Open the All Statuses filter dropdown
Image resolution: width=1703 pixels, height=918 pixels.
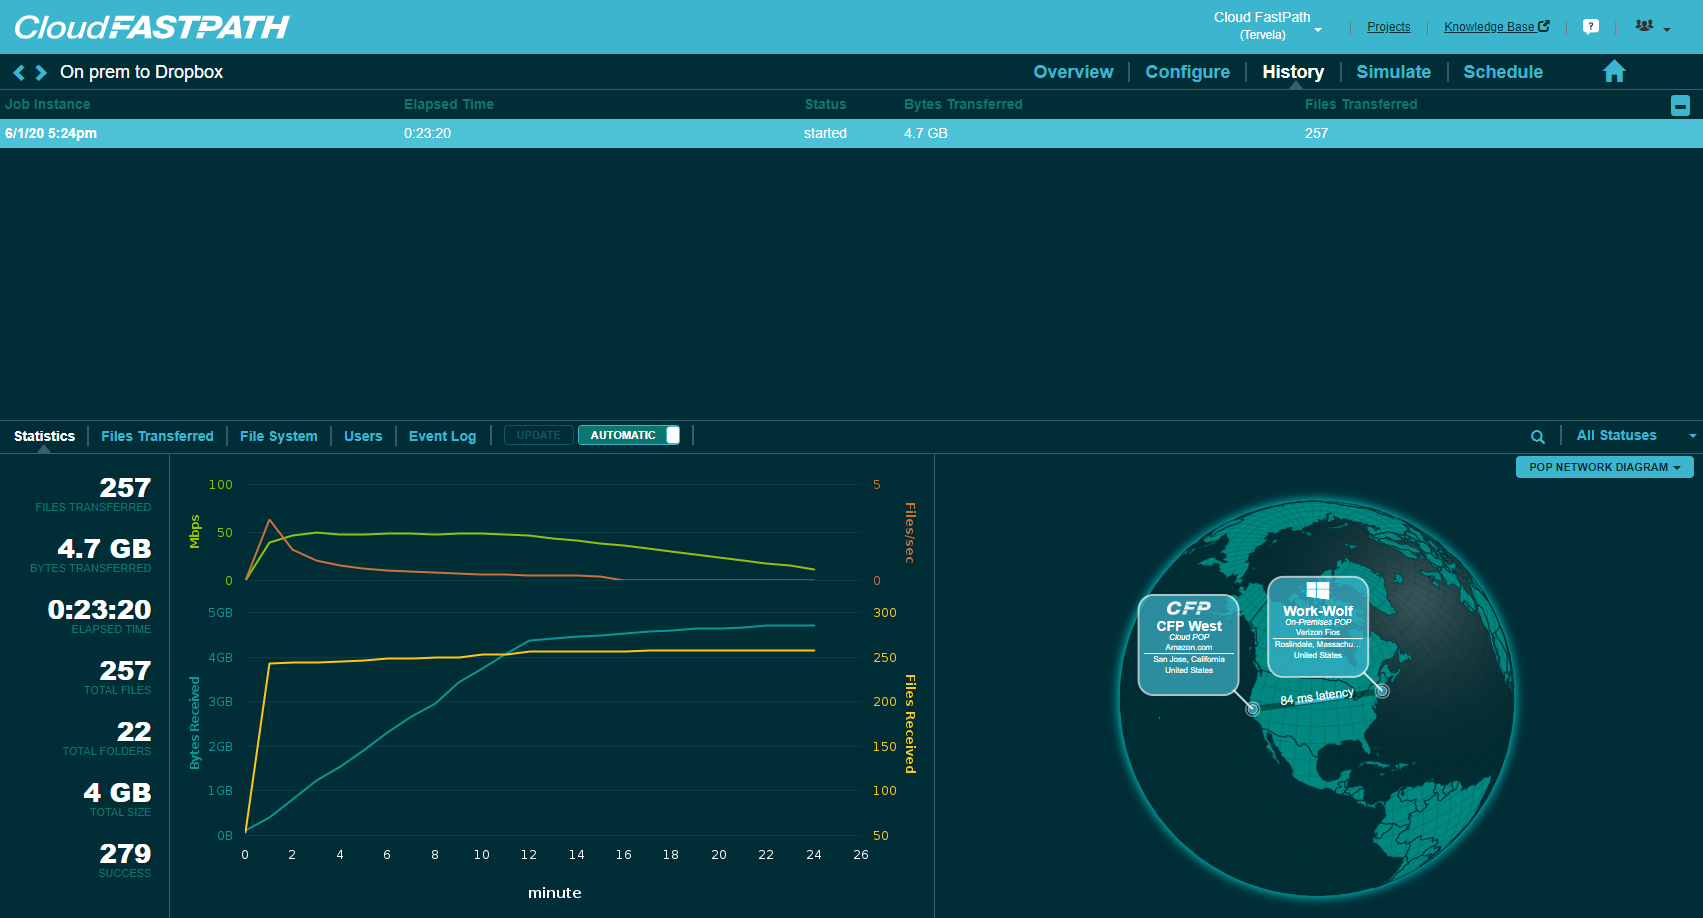[x=1634, y=436]
